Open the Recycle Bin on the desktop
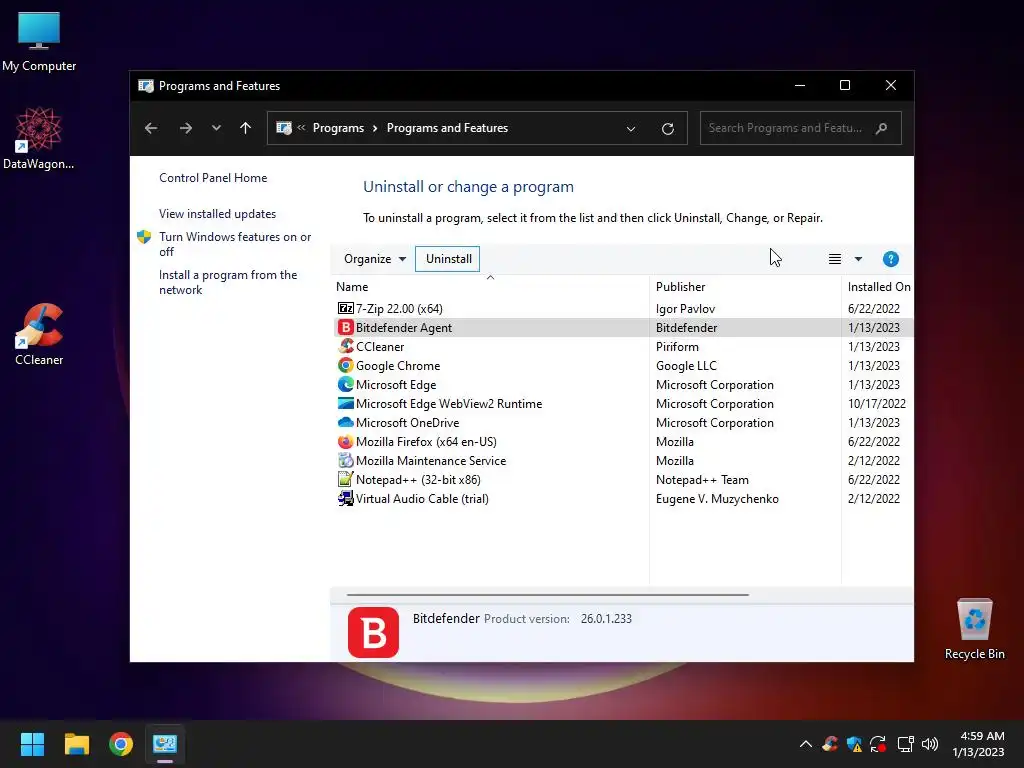 click(x=974, y=629)
